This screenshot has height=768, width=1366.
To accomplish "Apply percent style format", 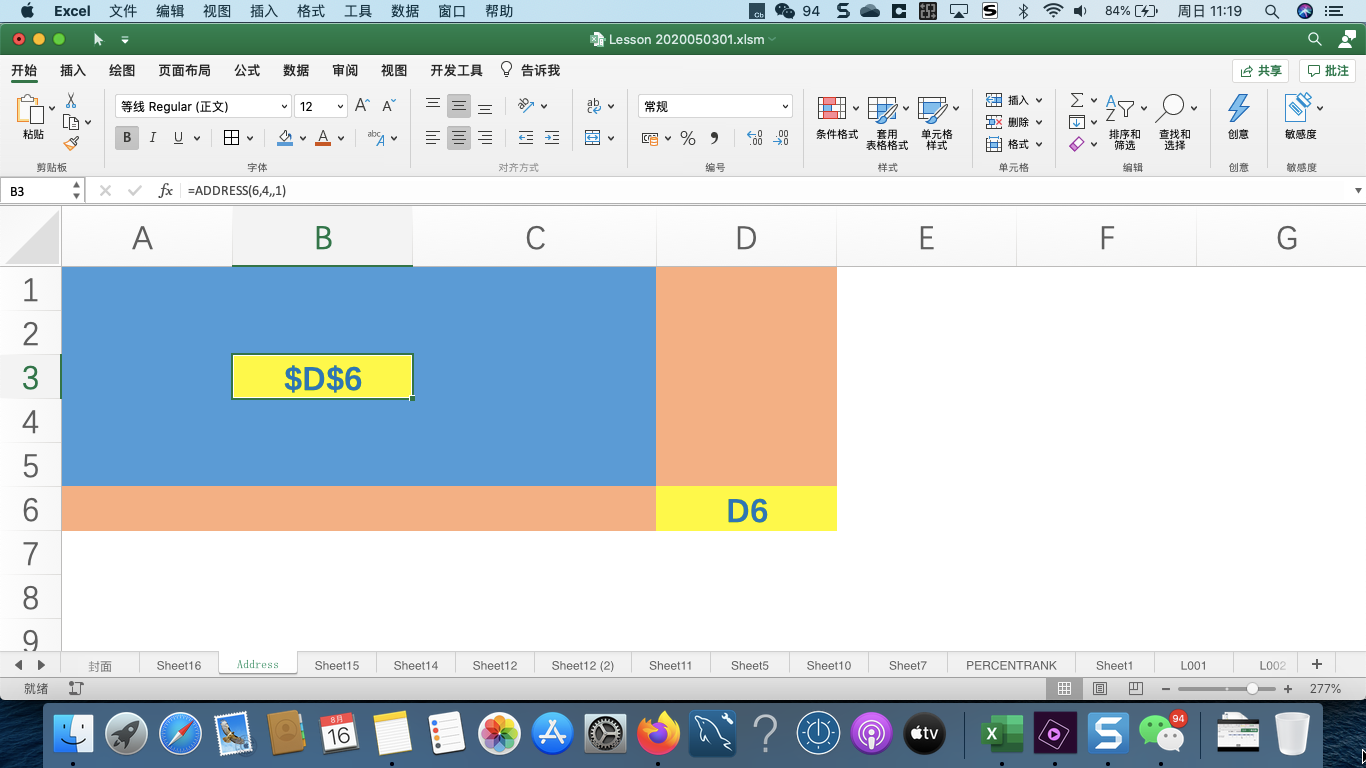I will point(688,138).
